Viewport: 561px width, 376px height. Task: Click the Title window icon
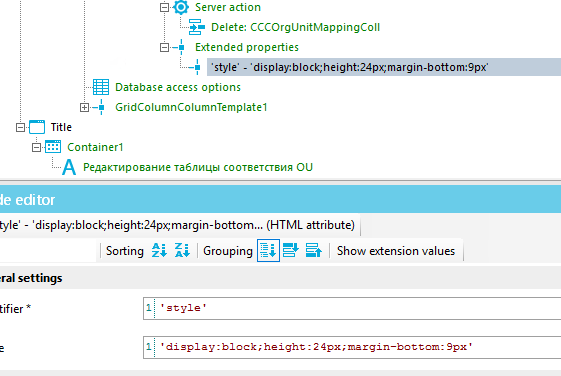tap(37, 127)
